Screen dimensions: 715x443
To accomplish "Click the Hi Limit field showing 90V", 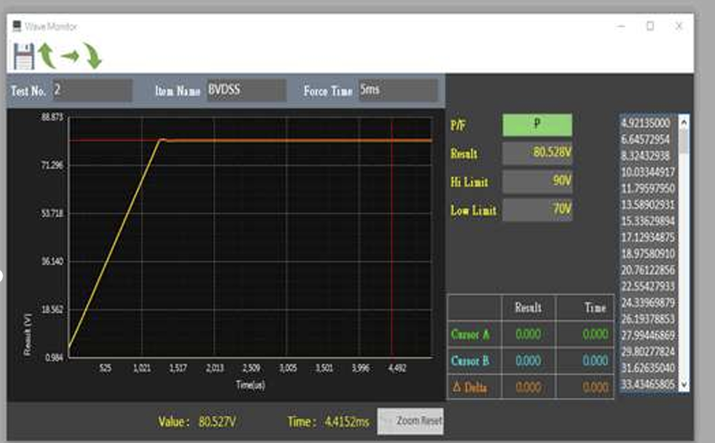I will 537,181.
